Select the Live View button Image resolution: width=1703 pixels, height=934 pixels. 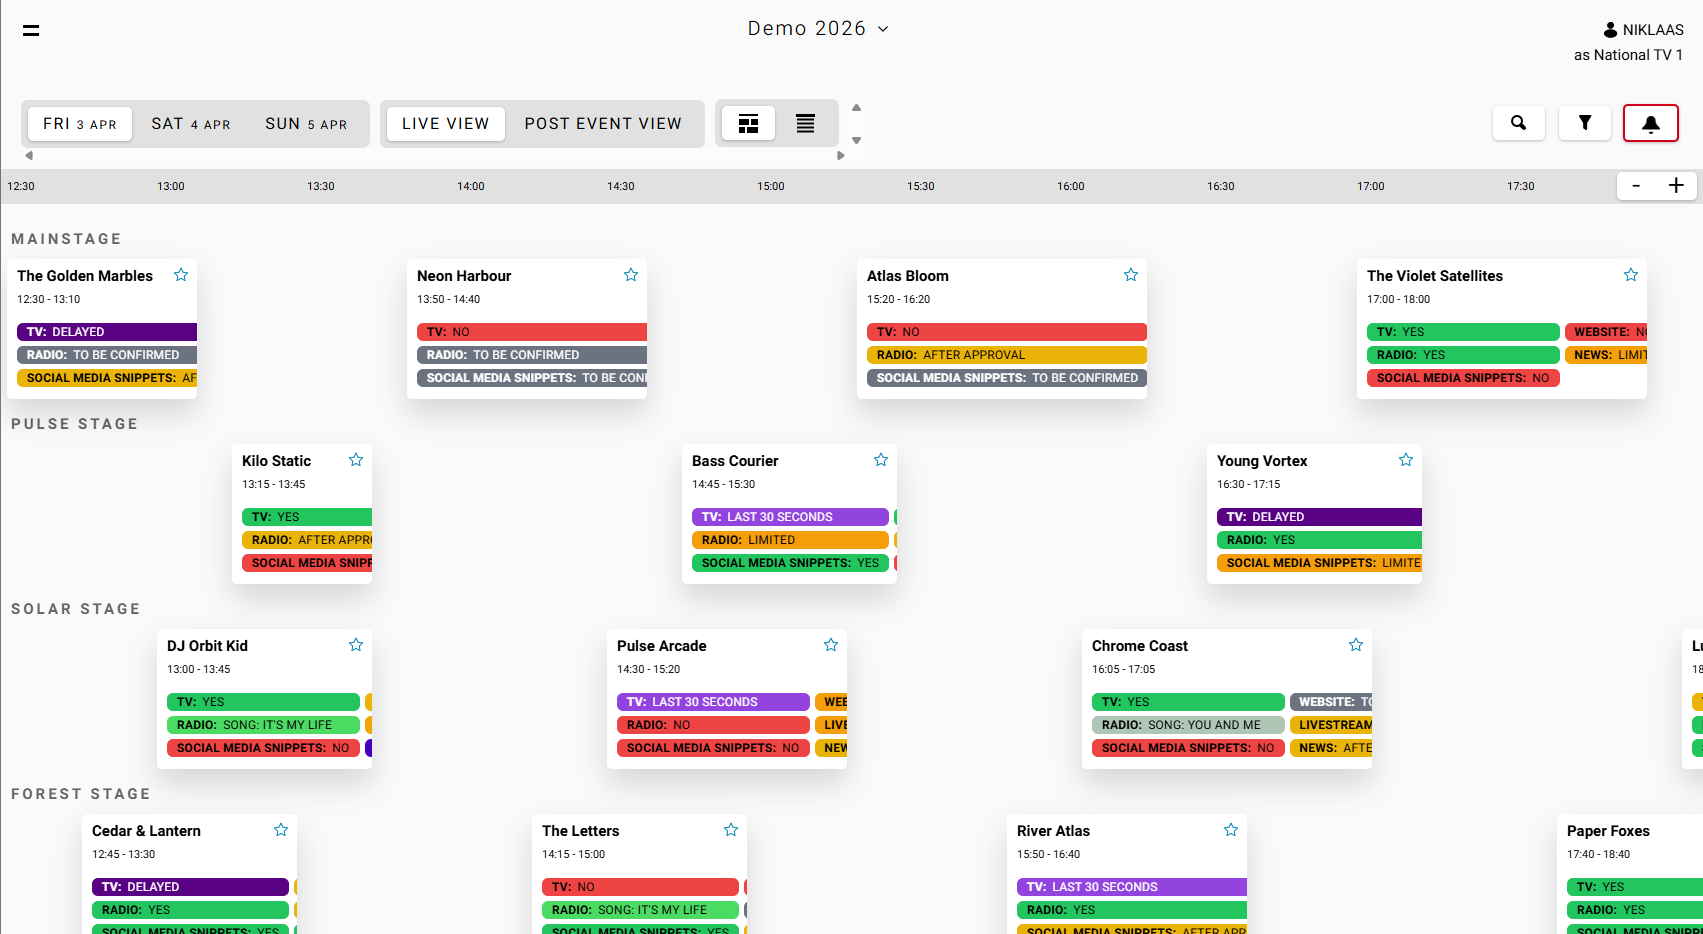click(x=445, y=124)
